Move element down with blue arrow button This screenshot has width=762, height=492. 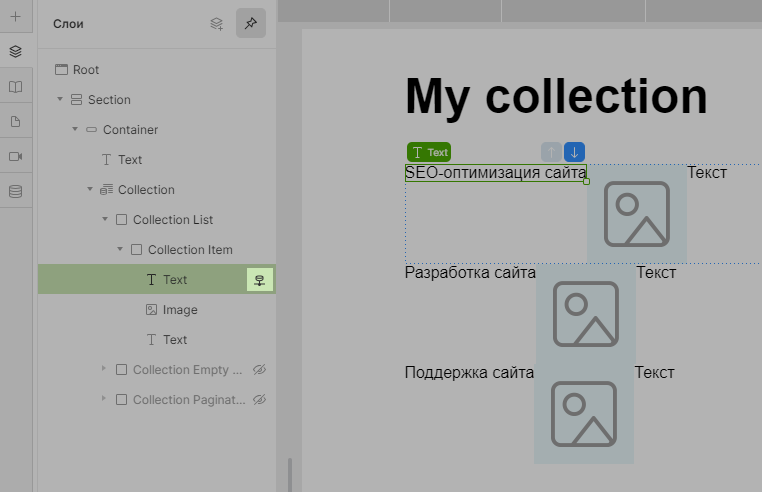(x=574, y=152)
